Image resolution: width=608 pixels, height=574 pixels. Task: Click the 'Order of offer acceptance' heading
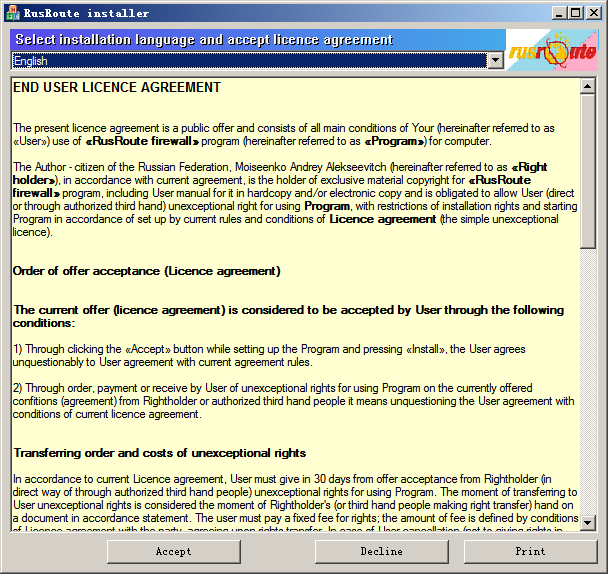coord(147,271)
